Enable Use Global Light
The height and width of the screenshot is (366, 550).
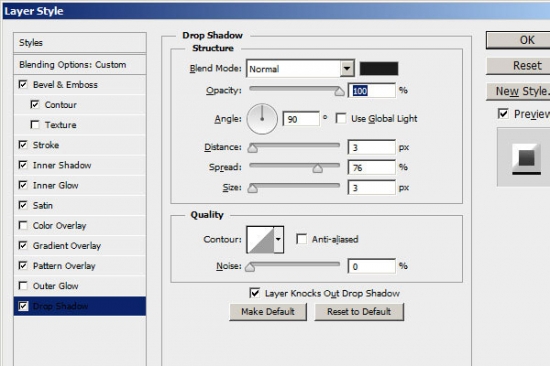click(x=341, y=118)
